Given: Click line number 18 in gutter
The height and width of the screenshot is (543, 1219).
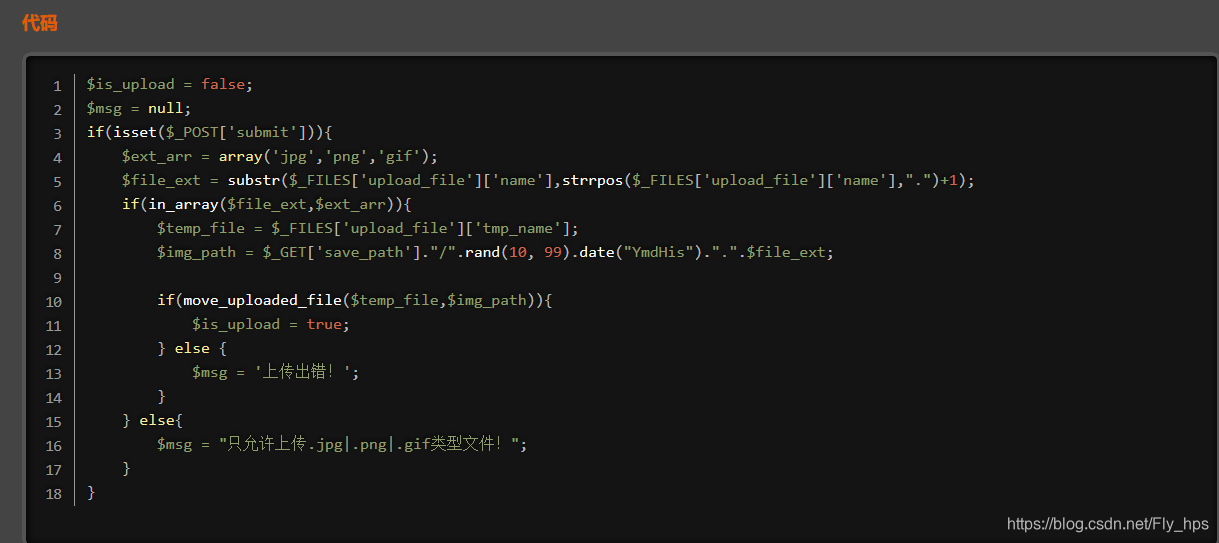Looking at the screenshot, I should coord(54,494).
